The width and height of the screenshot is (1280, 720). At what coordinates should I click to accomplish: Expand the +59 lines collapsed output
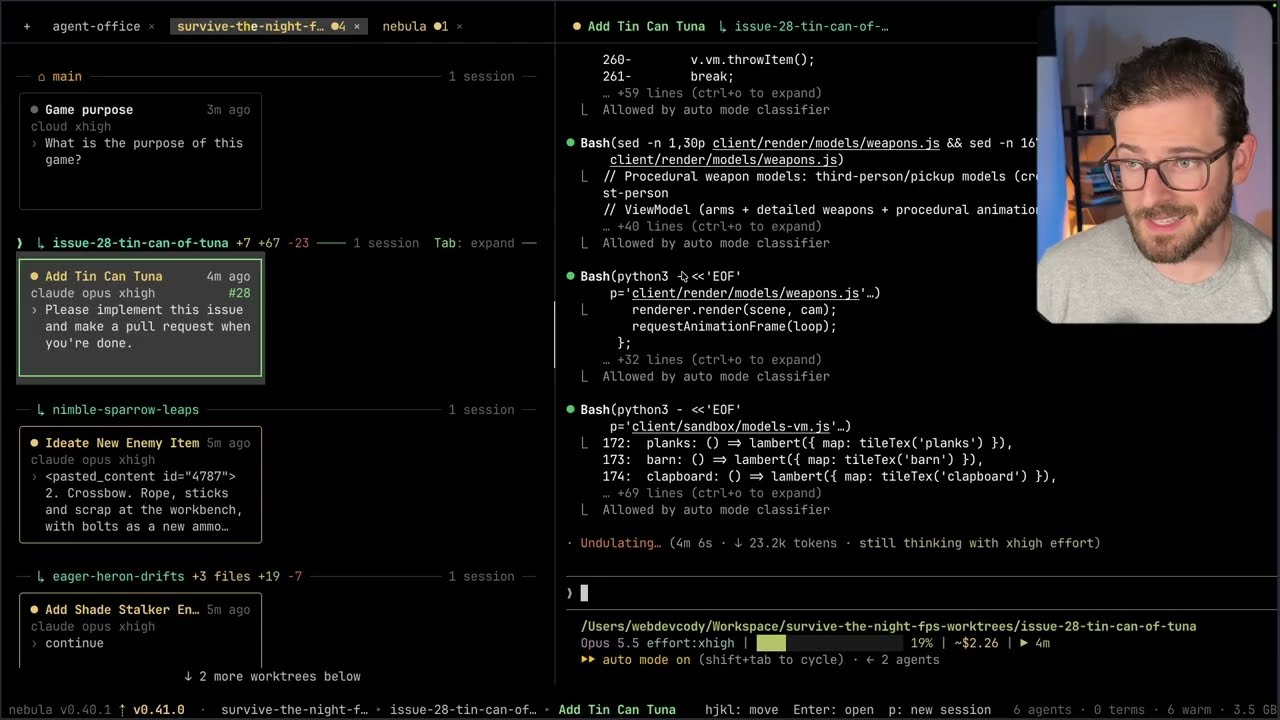[712, 93]
